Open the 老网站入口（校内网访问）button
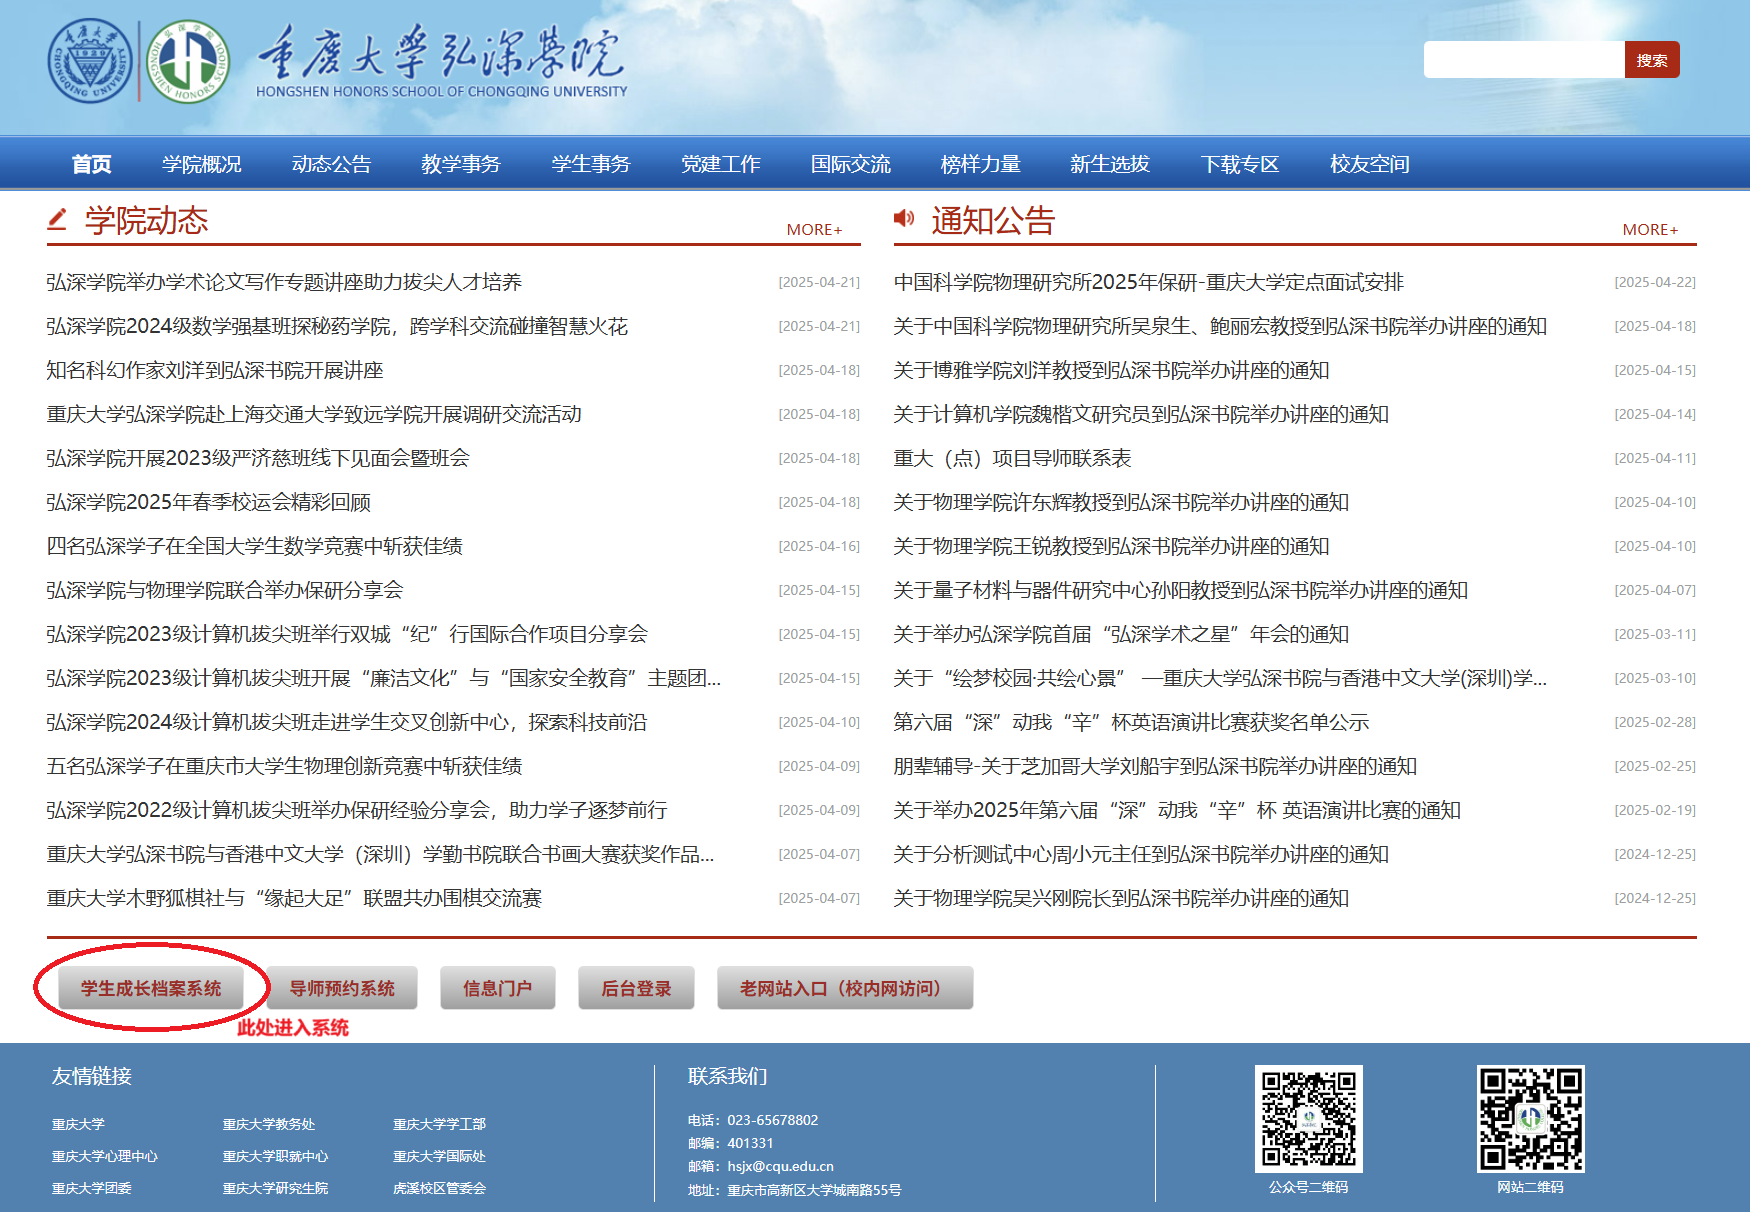This screenshot has width=1750, height=1212. 845,988
